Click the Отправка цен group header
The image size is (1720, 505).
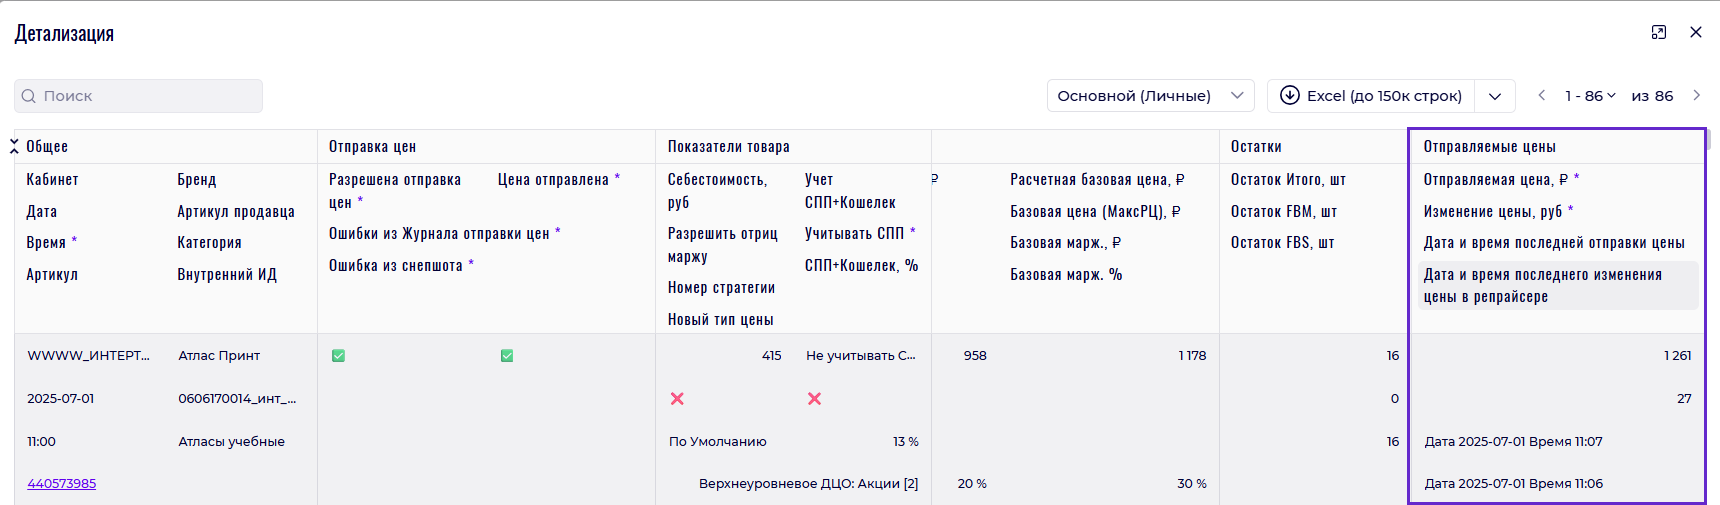[372, 147]
